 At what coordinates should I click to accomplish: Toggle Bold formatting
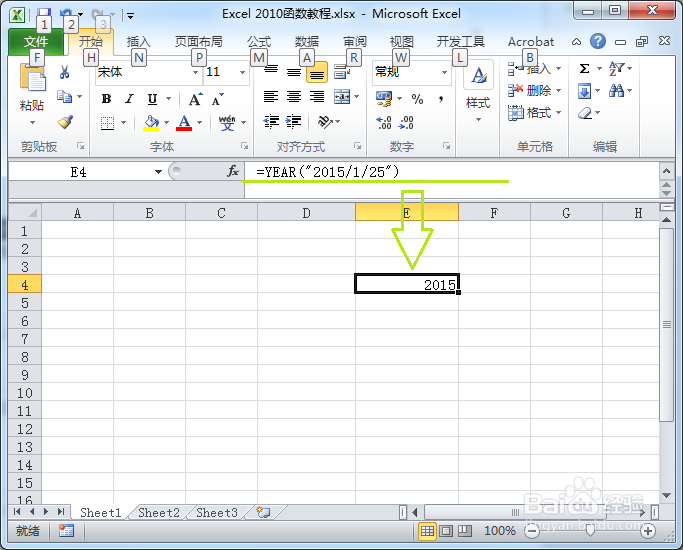tap(106, 99)
